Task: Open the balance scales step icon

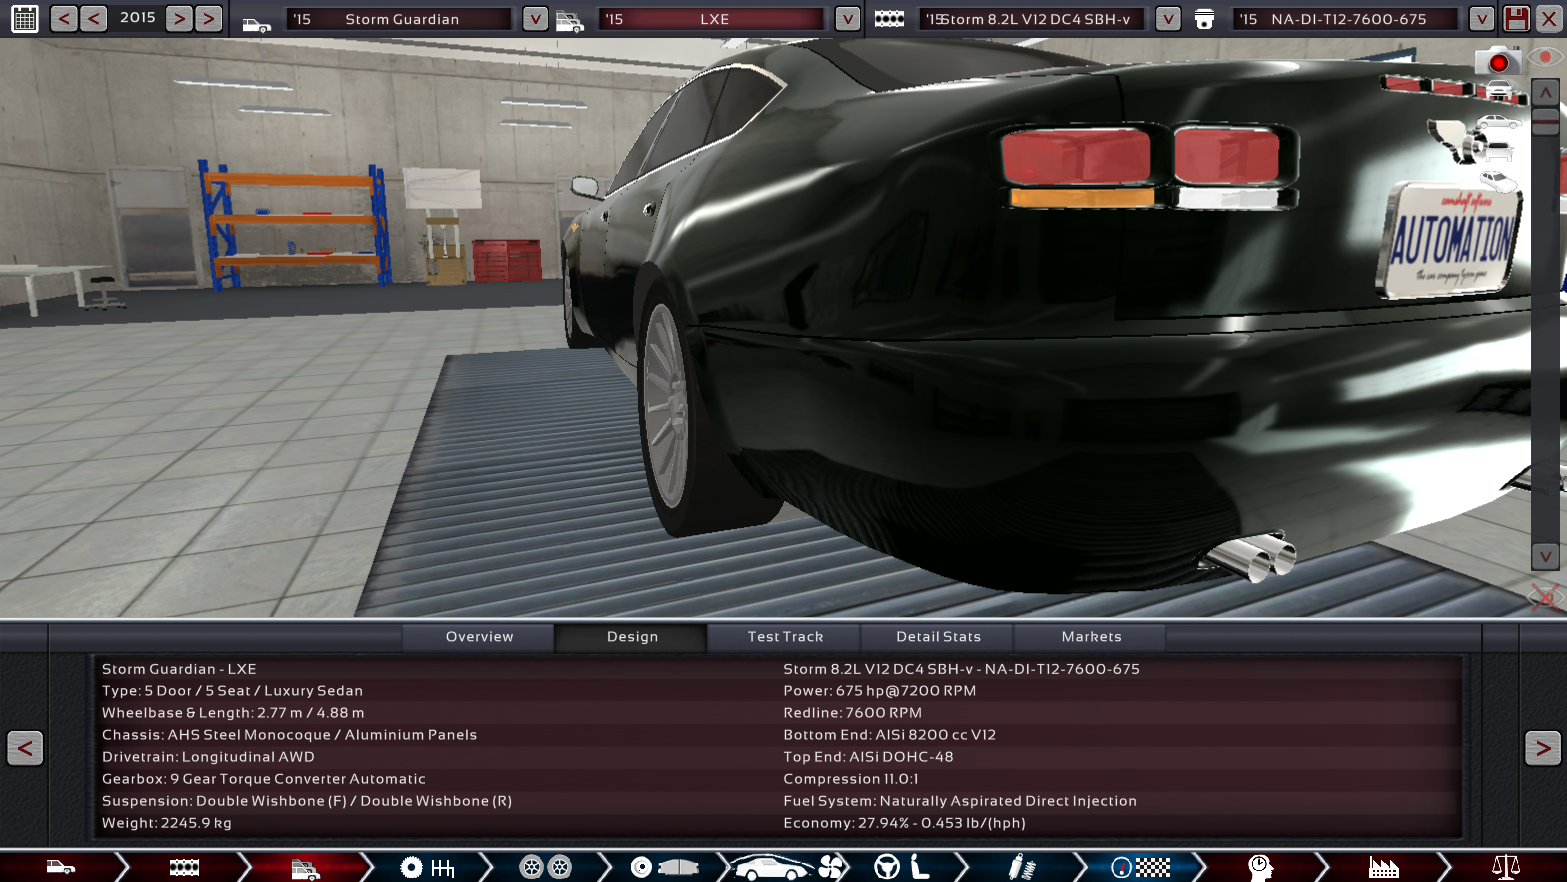Action: pos(1505,867)
